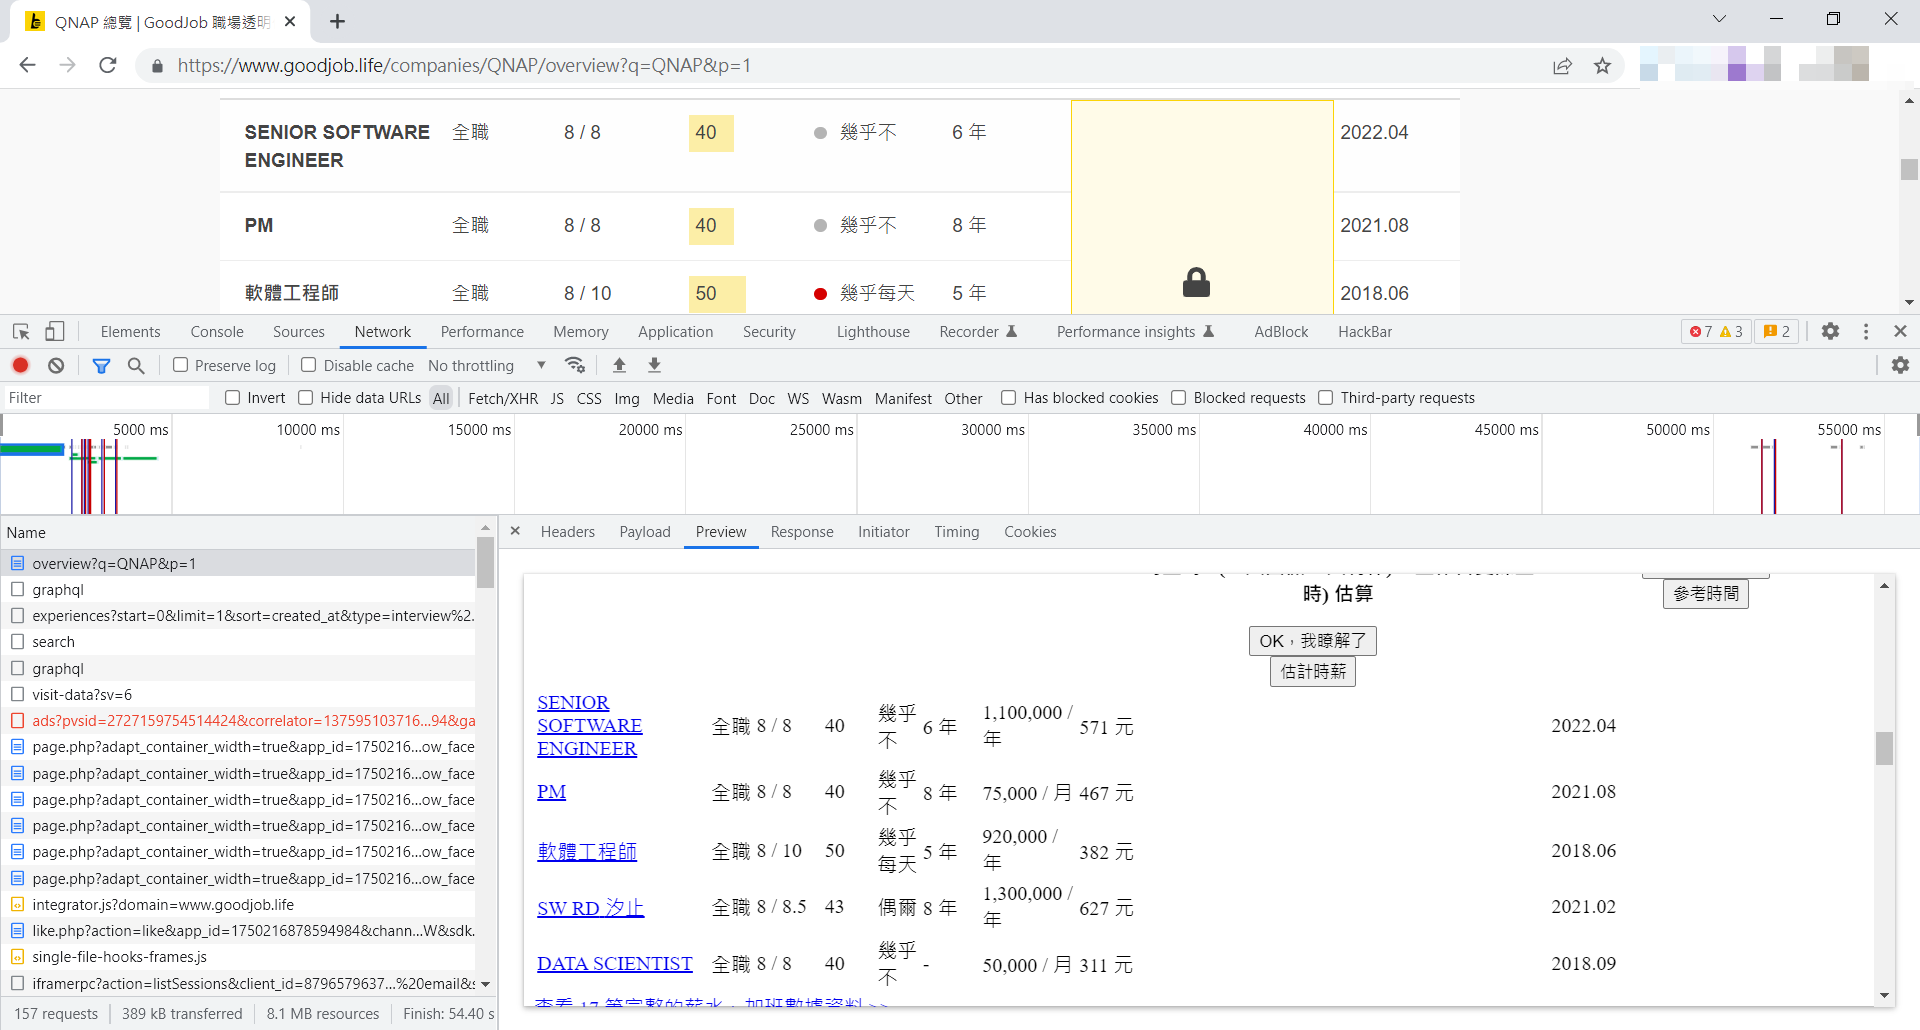Click the 估計時薪 button
Screen dimensions: 1920x1030
click(x=1313, y=672)
